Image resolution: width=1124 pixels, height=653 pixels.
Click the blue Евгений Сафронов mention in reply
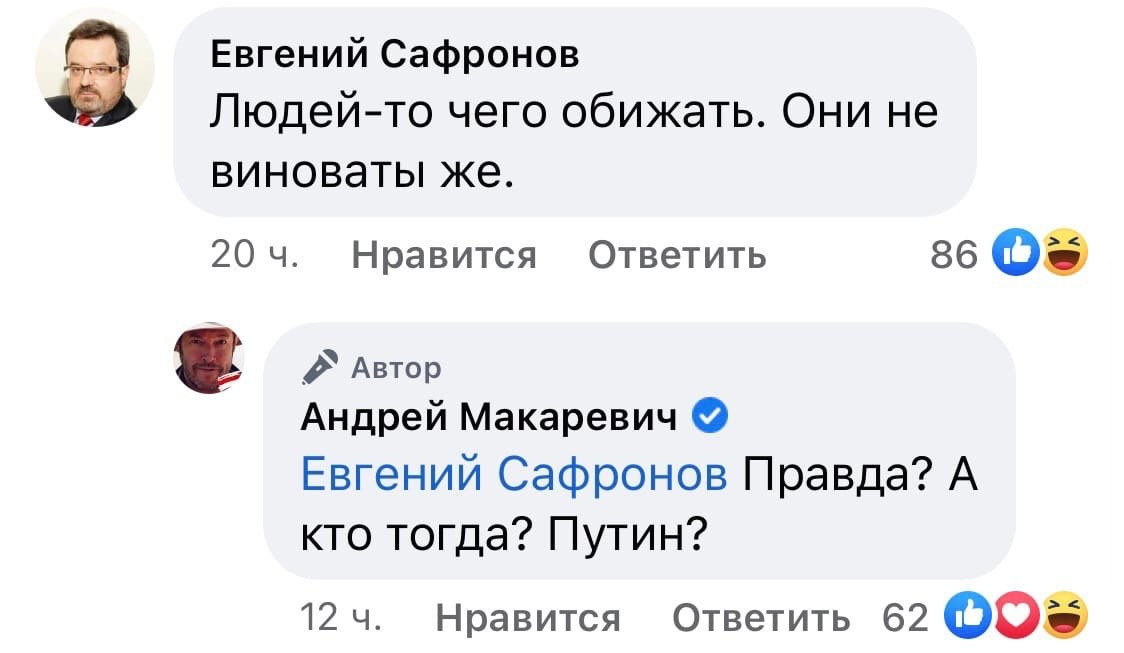click(514, 475)
